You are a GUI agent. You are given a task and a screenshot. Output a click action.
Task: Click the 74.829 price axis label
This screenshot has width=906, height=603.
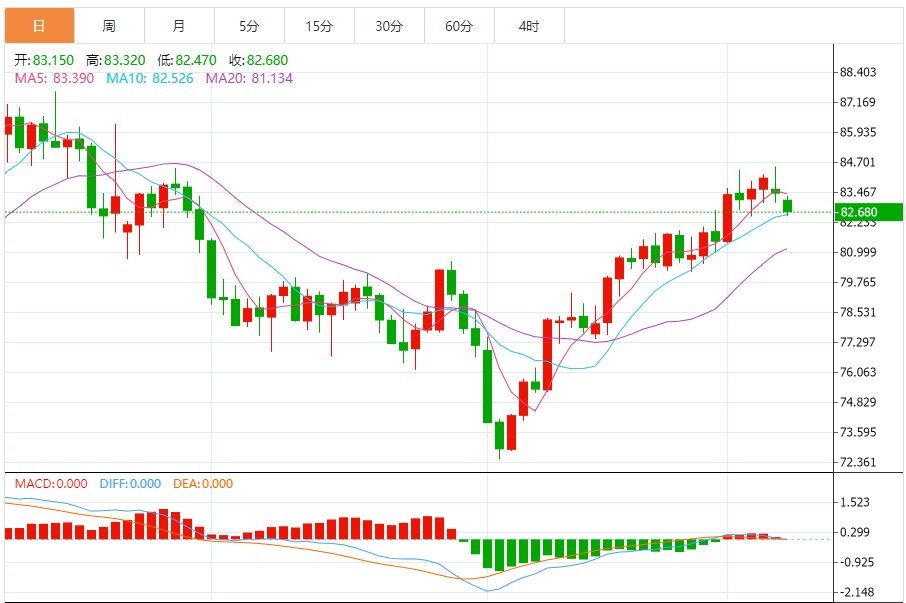[x=857, y=402]
